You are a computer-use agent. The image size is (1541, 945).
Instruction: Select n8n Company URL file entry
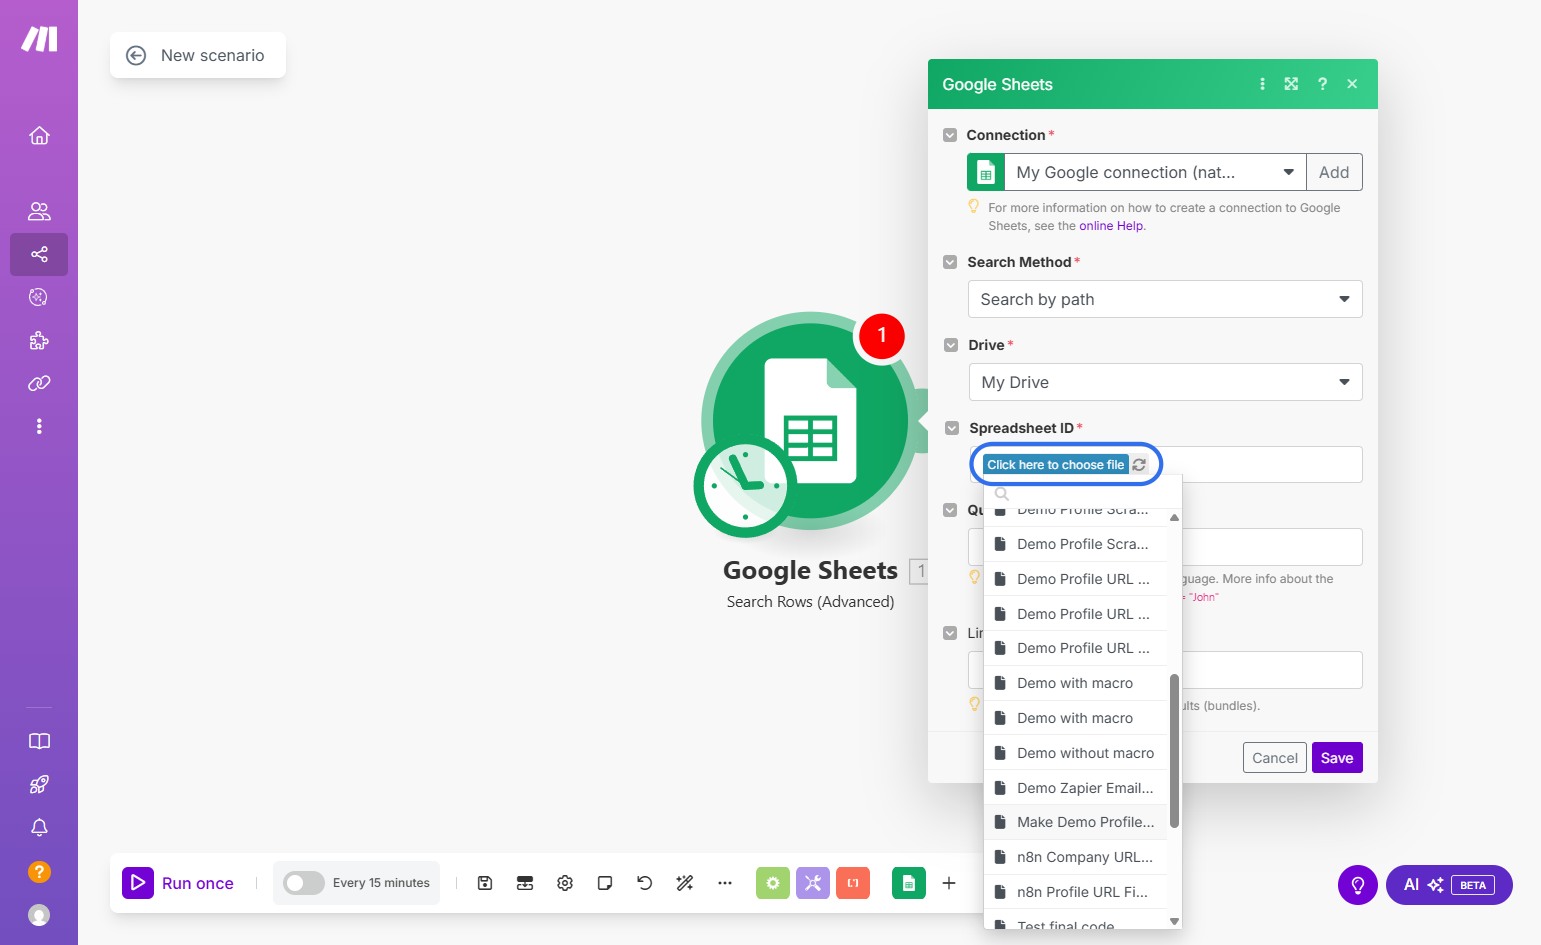(x=1076, y=857)
